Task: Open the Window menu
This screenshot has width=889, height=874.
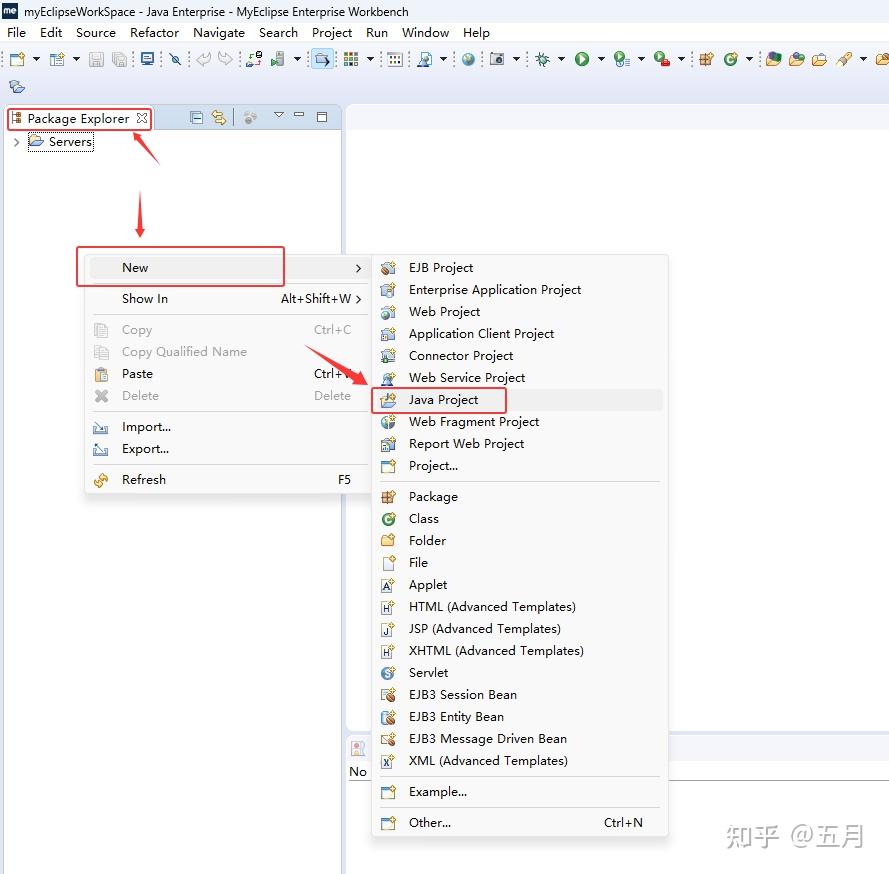Action: 425,32
